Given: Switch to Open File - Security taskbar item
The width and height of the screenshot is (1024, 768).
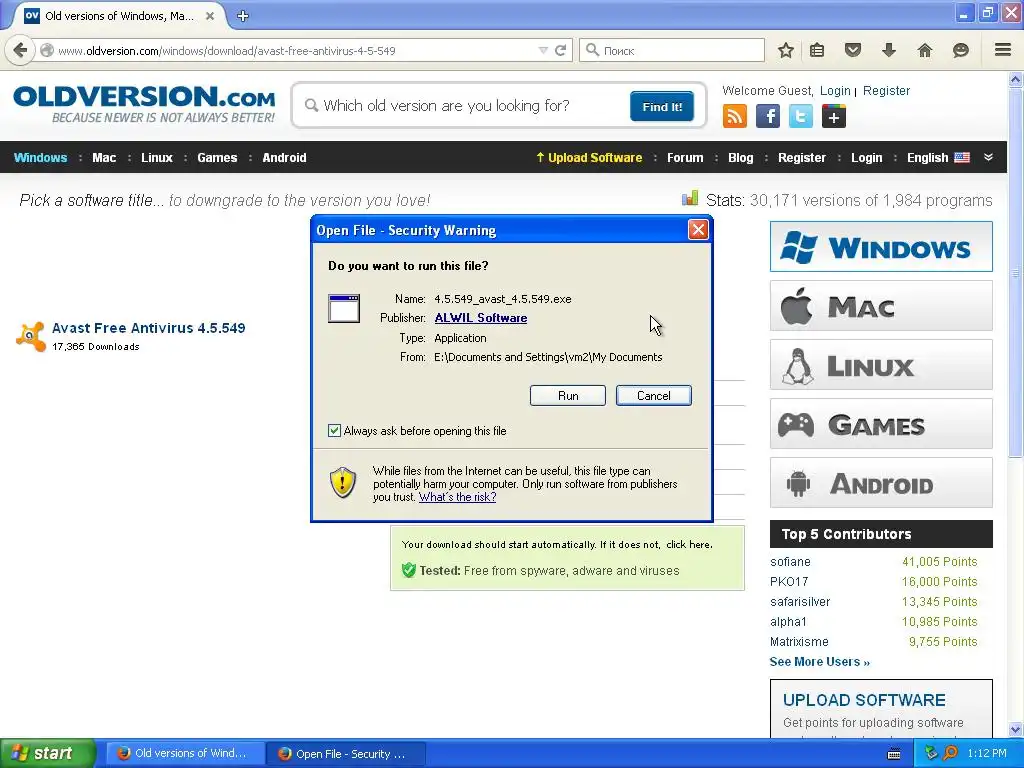Looking at the screenshot, I should 346,754.
